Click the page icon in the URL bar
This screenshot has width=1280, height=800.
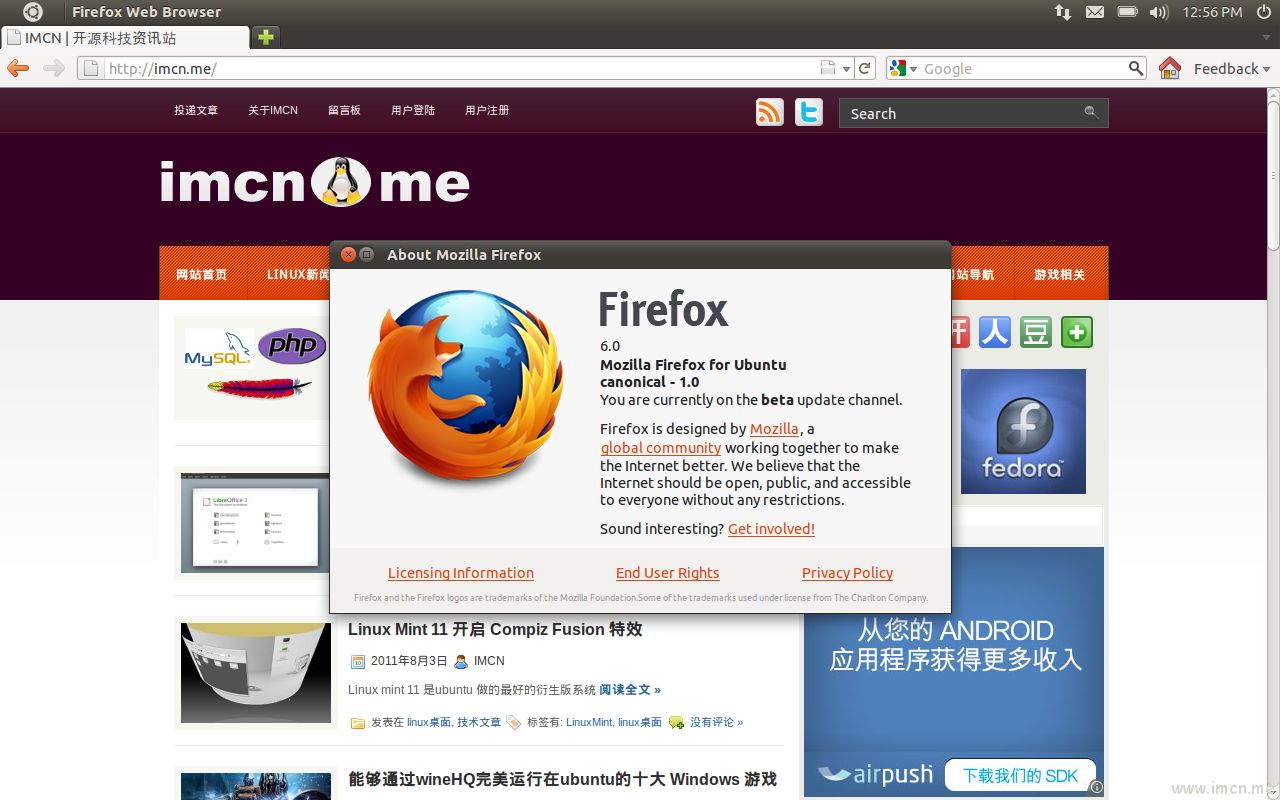click(x=91, y=68)
